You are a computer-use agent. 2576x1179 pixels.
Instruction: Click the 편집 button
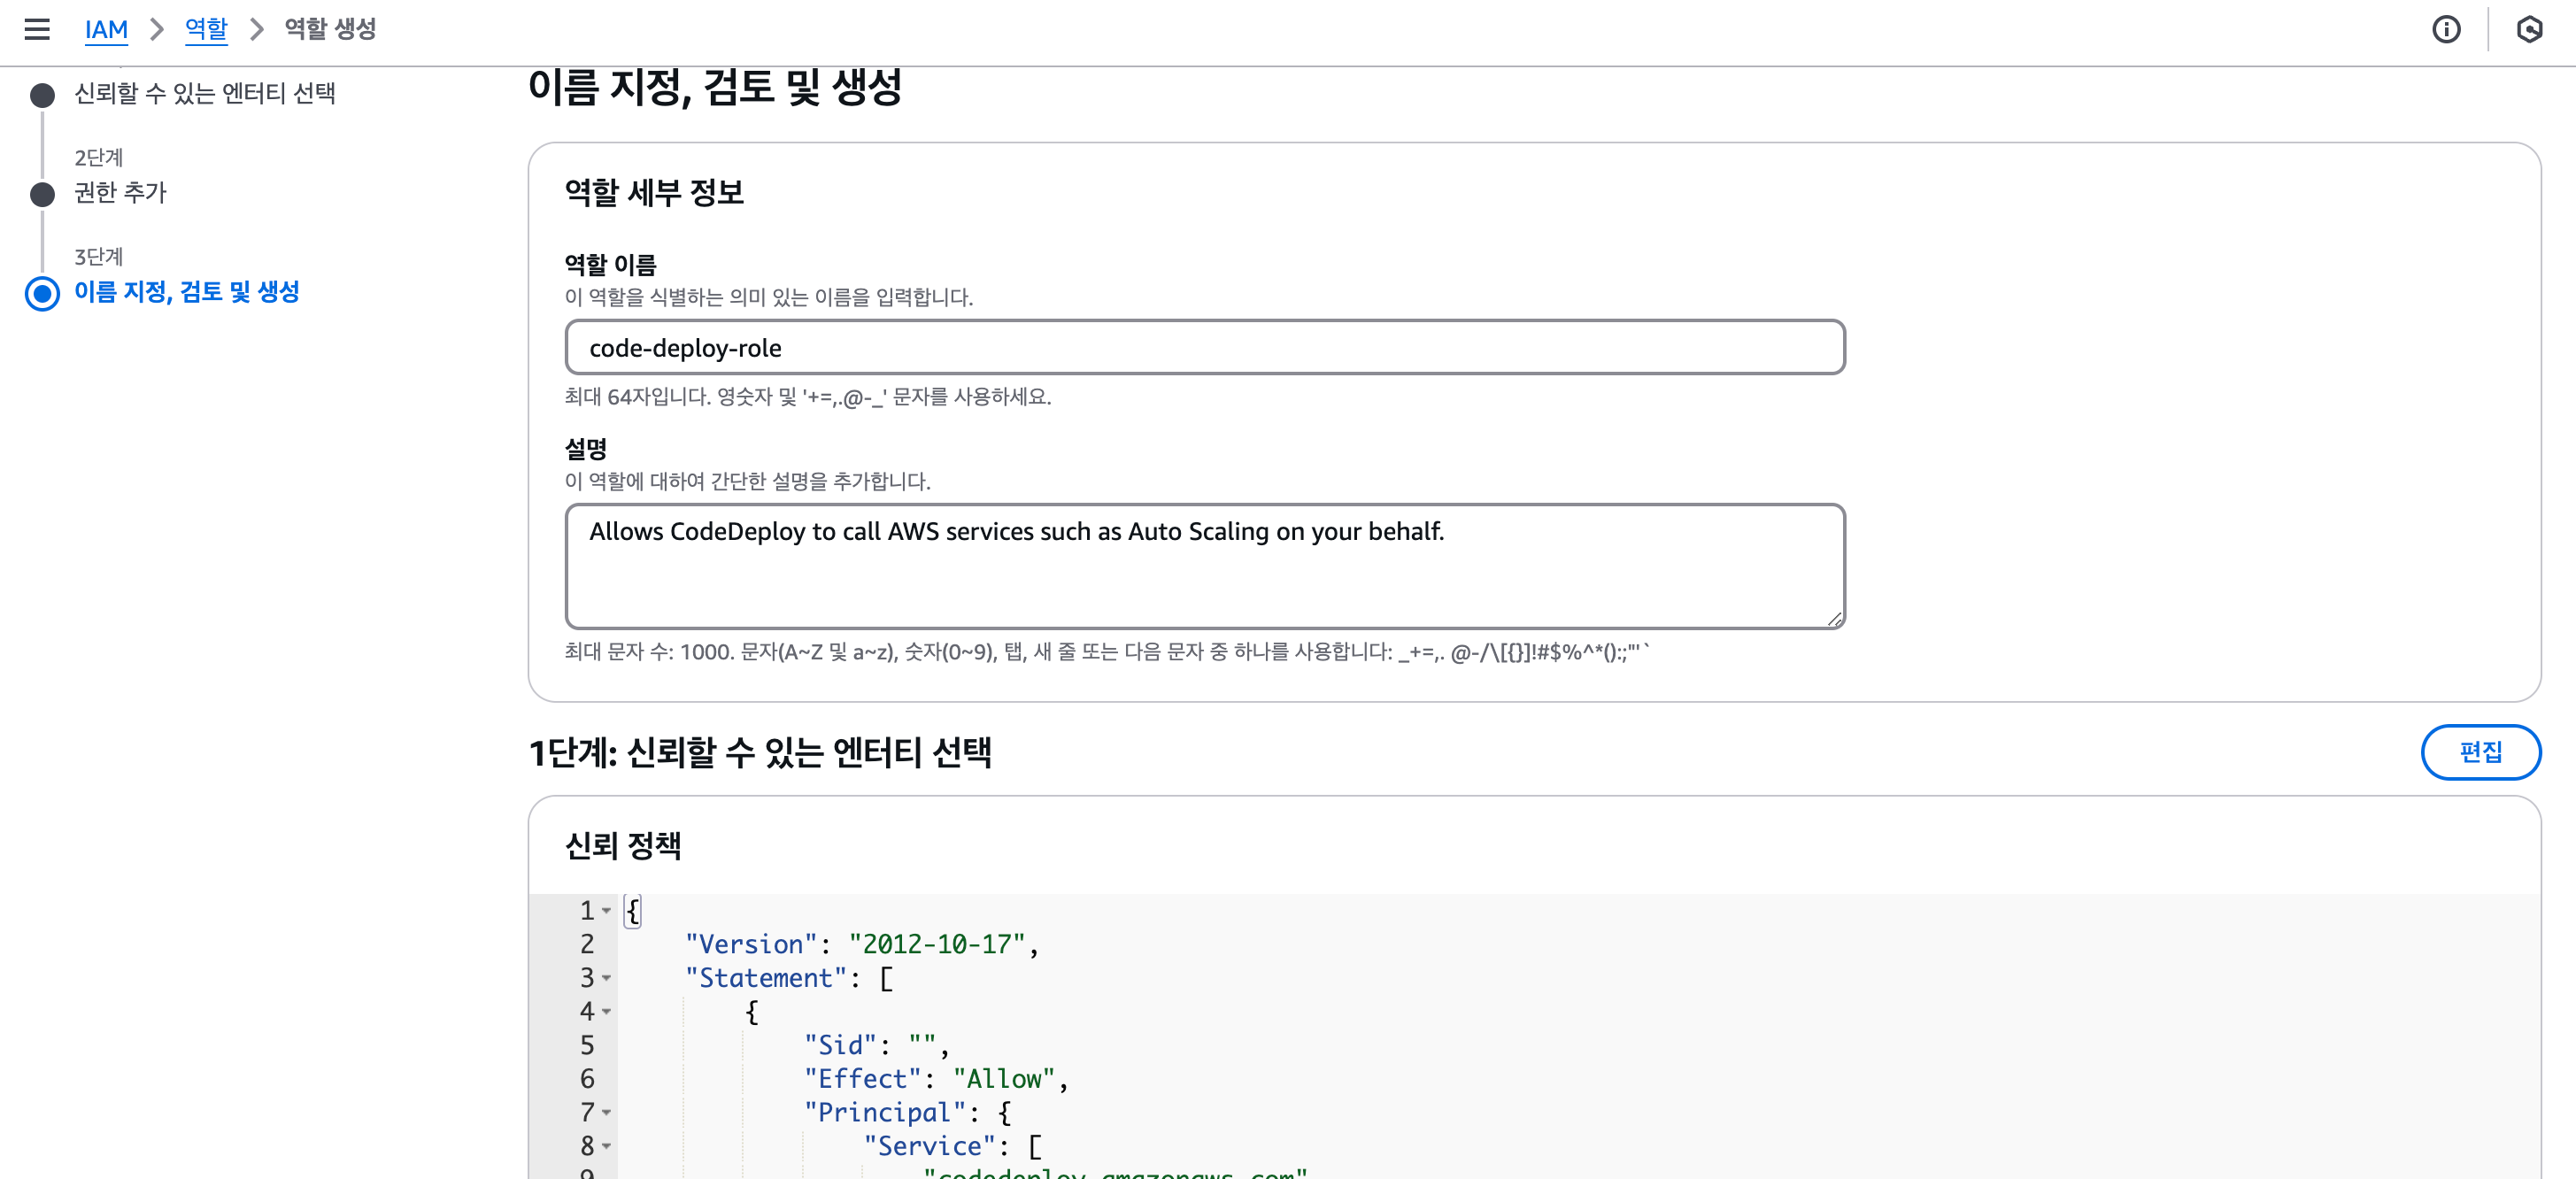(2480, 752)
